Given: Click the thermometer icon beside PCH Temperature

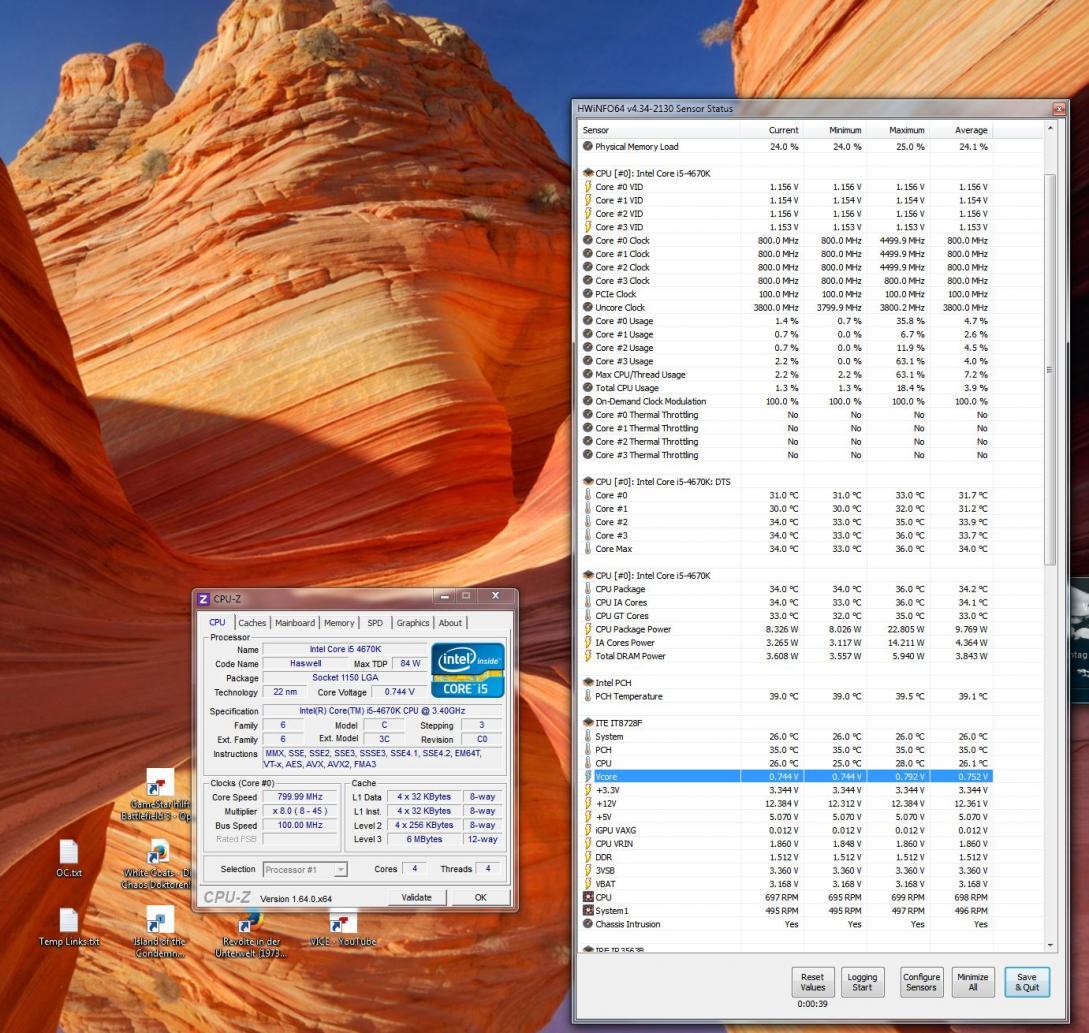Looking at the screenshot, I should coord(588,696).
